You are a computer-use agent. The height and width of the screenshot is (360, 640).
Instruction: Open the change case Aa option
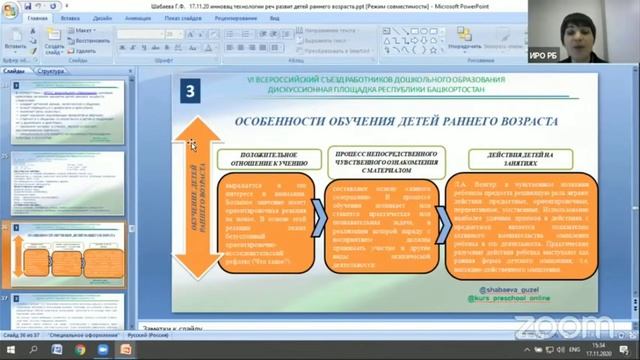(193, 48)
